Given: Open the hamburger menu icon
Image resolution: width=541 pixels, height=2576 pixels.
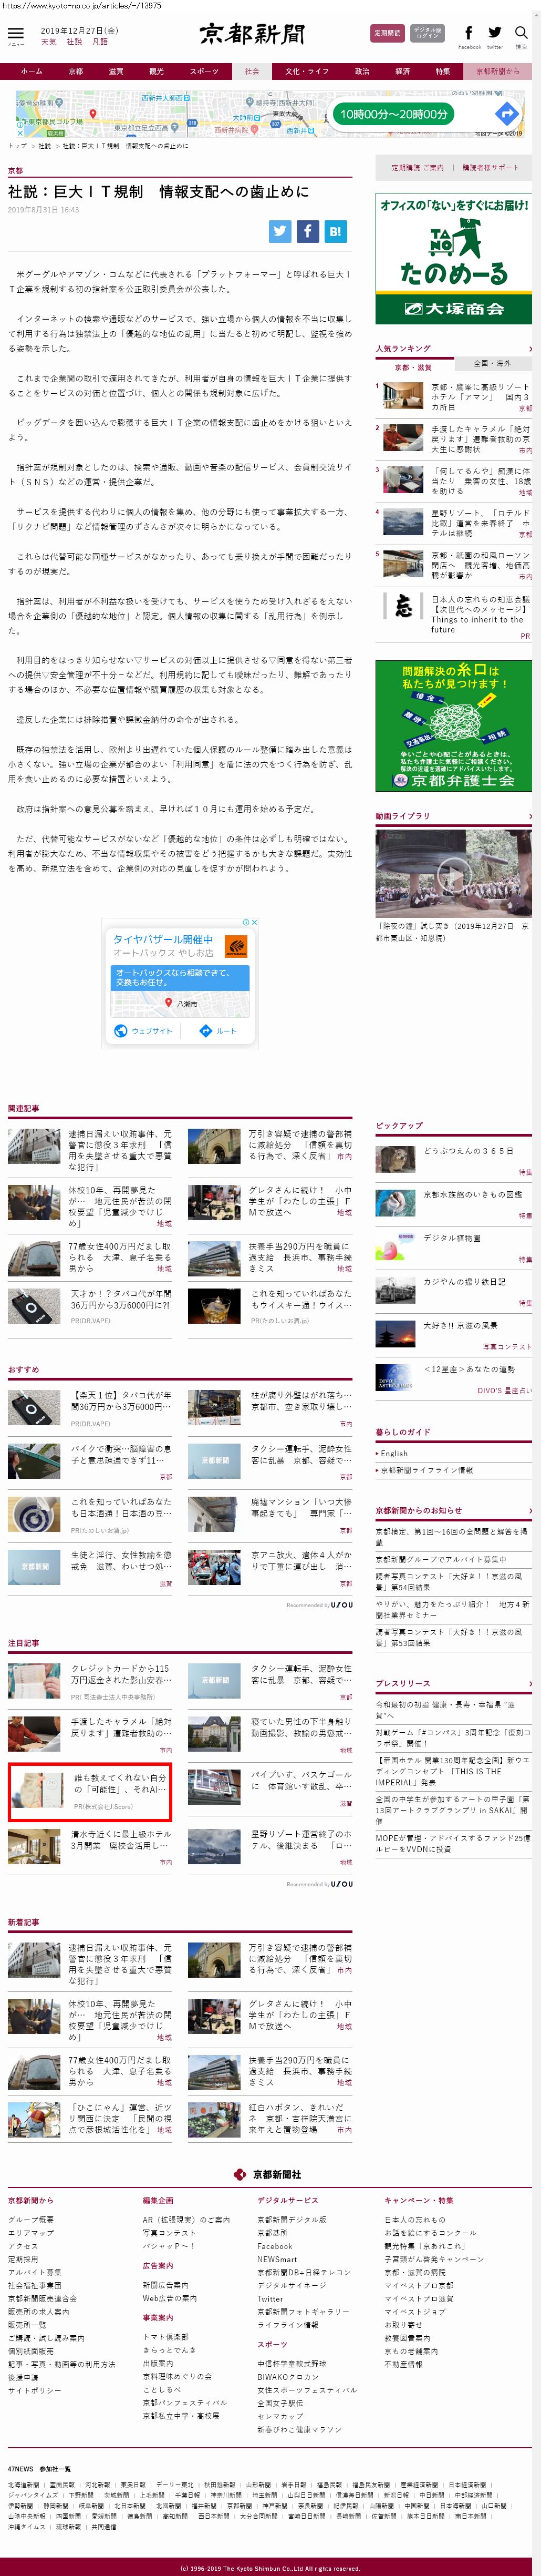Looking at the screenshot, I should coord(15,33).
